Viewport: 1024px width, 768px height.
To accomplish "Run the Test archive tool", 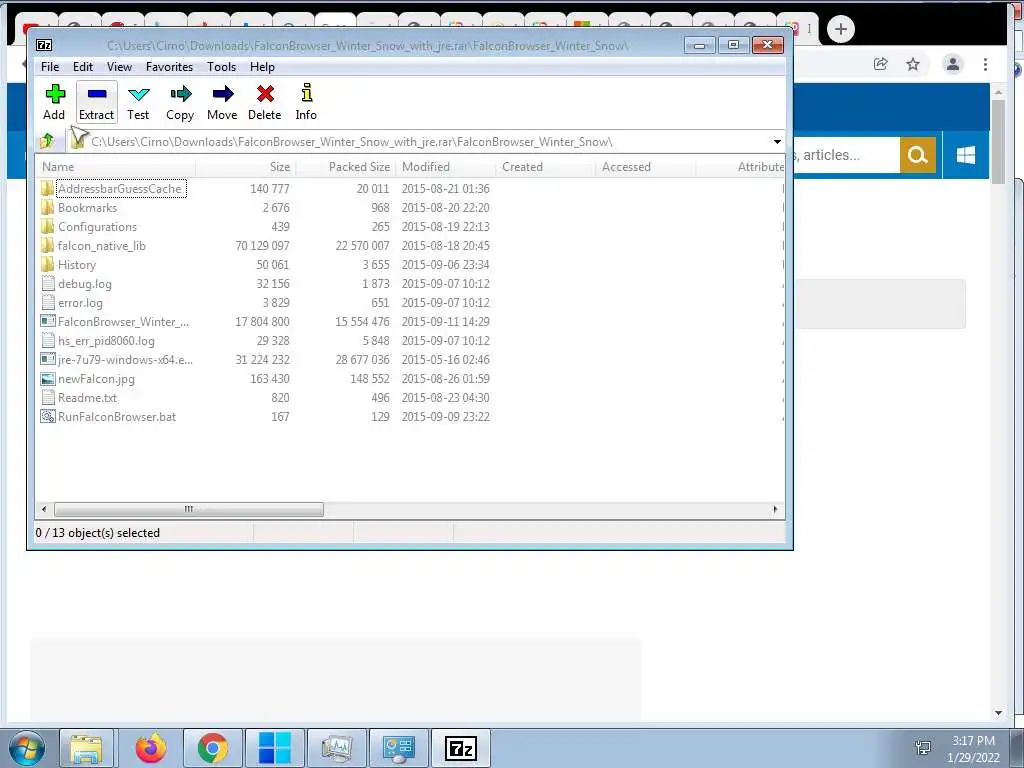I will tap(138, 102).
